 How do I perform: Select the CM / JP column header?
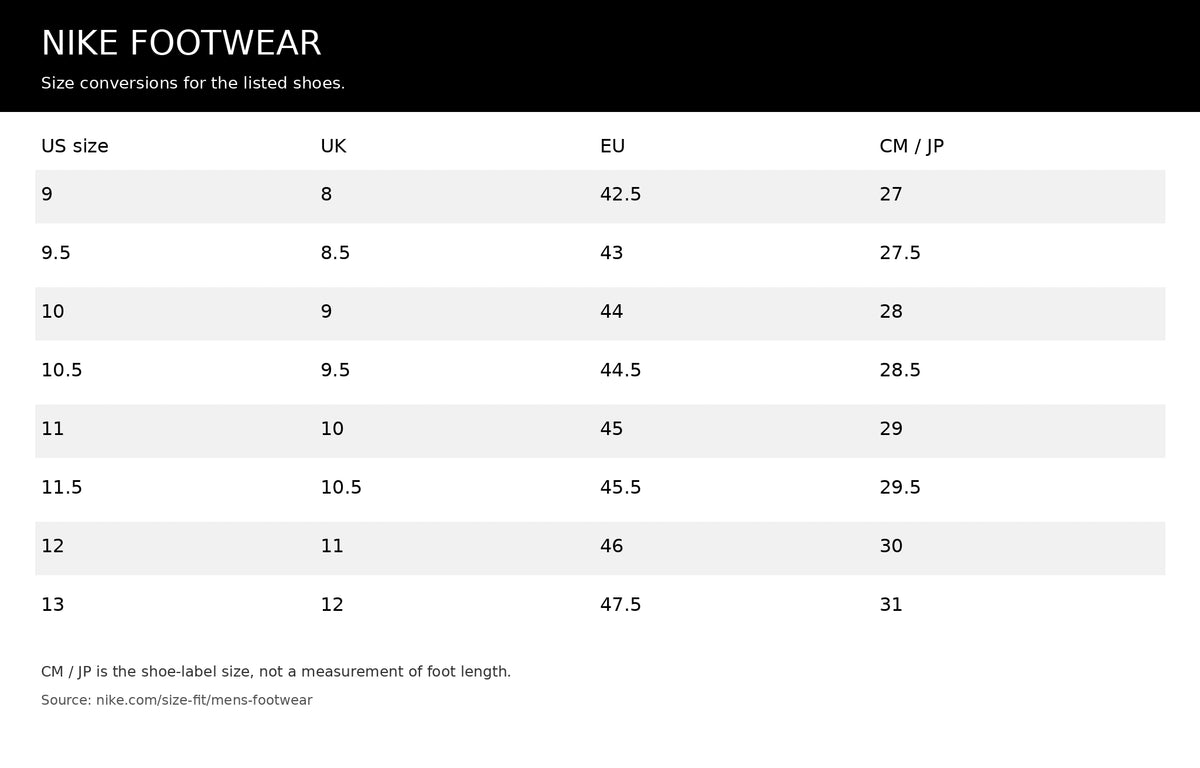tap(911, 146)
